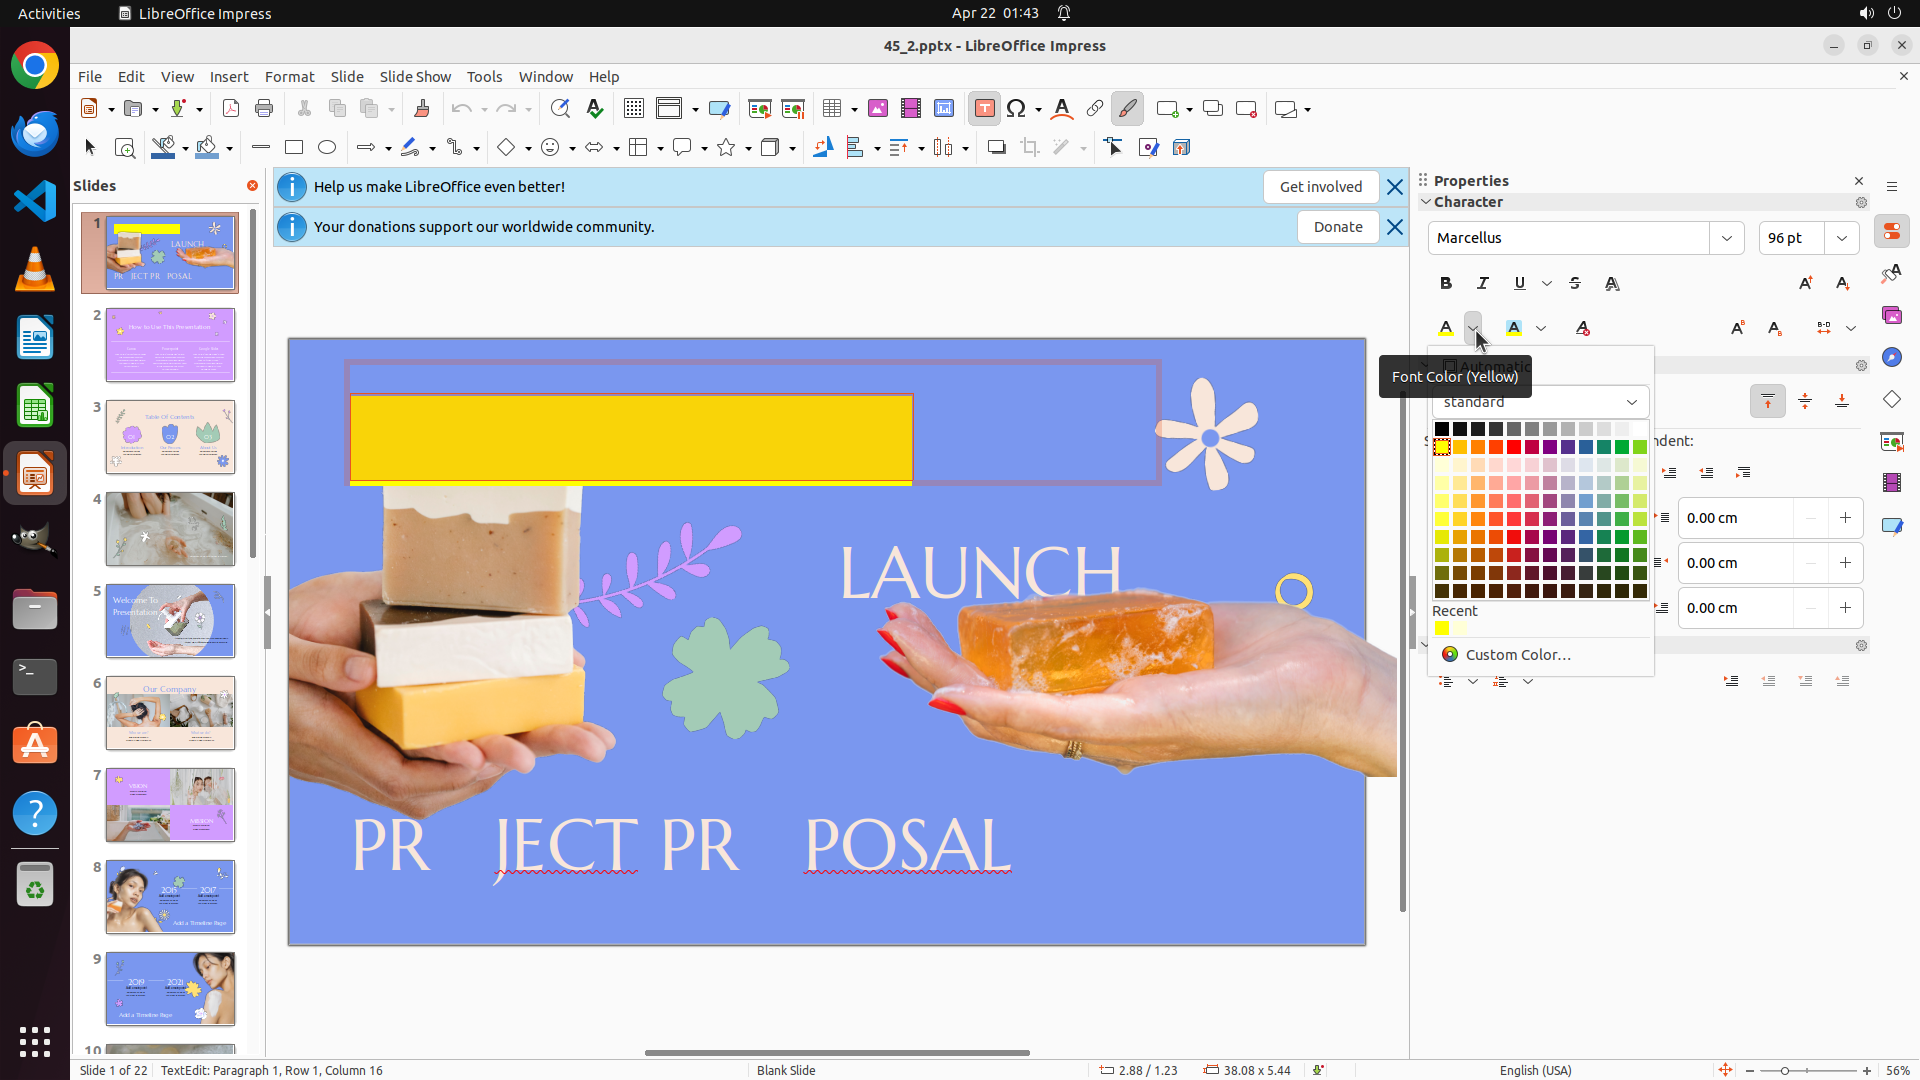Click the Insert Special Character icon
Screen dimensions: 1920x1080
click(1016, 109)
